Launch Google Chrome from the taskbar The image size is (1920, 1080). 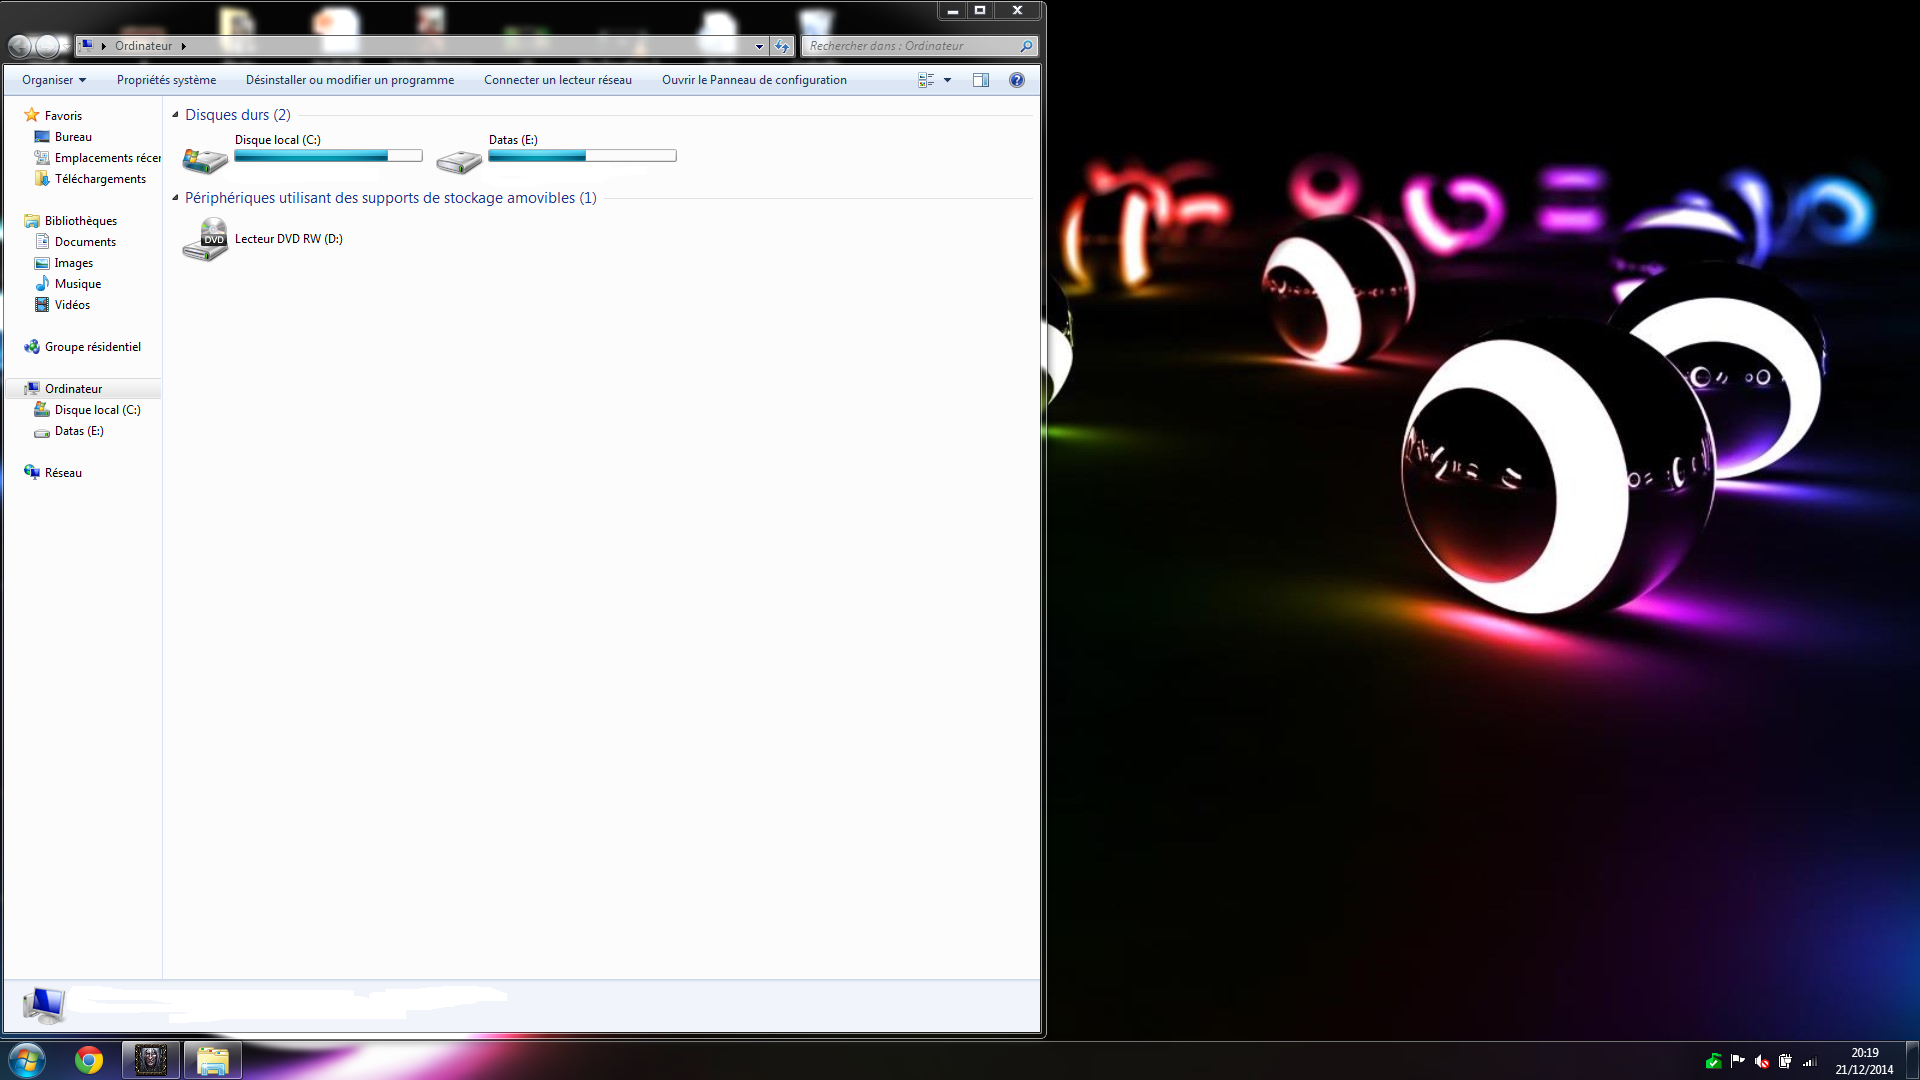[89, 1060]
